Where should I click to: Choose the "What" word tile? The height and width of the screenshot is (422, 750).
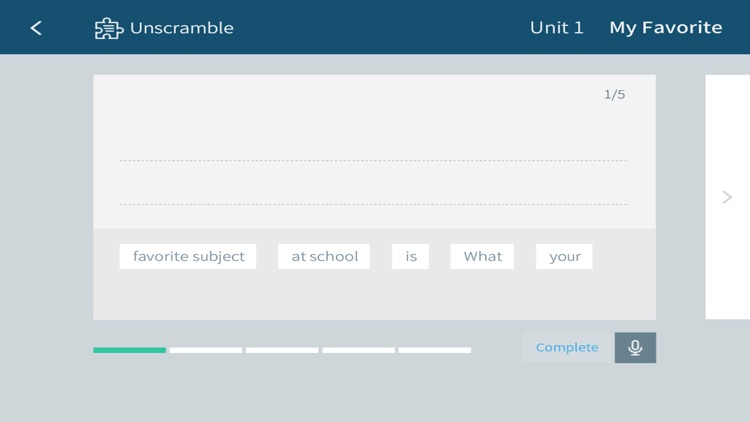[x=482, y=256]
